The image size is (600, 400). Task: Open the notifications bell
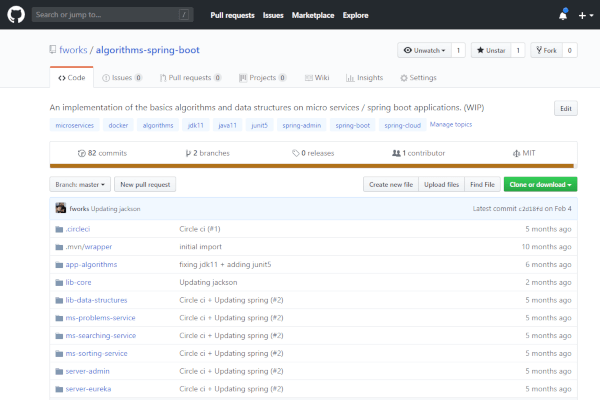(563, 16)
